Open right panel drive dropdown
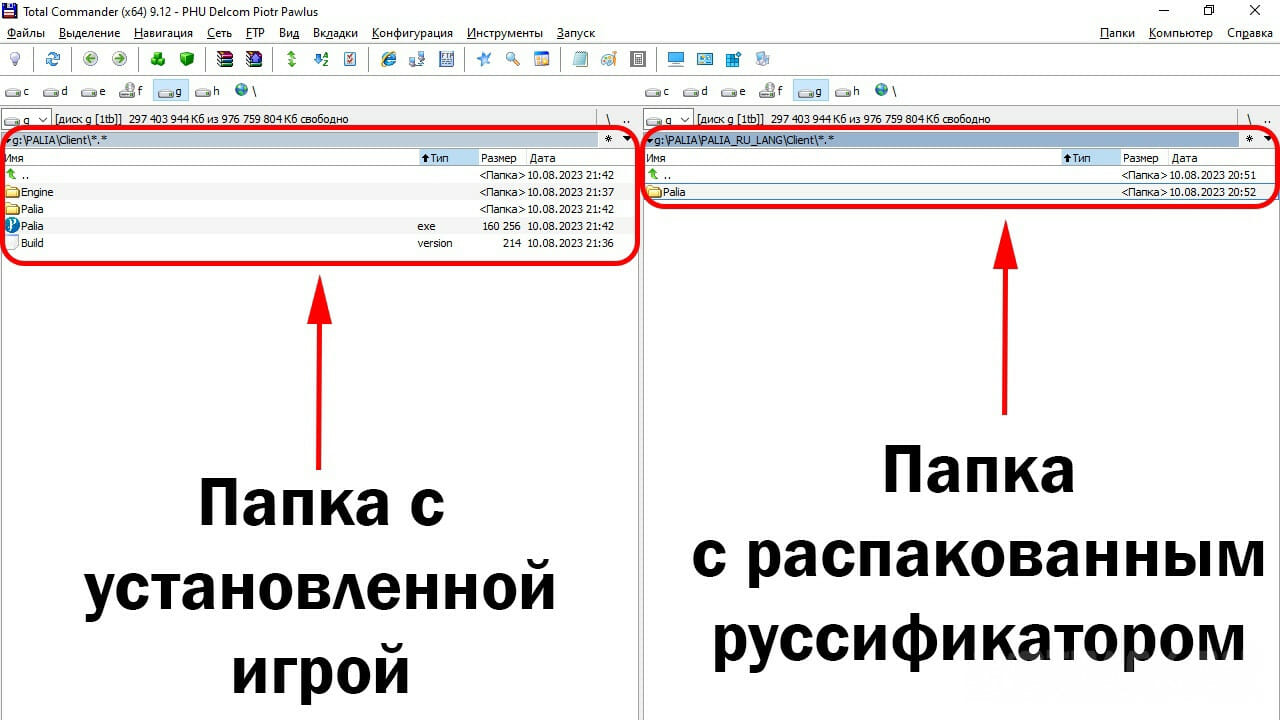This screenshot has height=720, width=1280. click(x=668, y=119)
